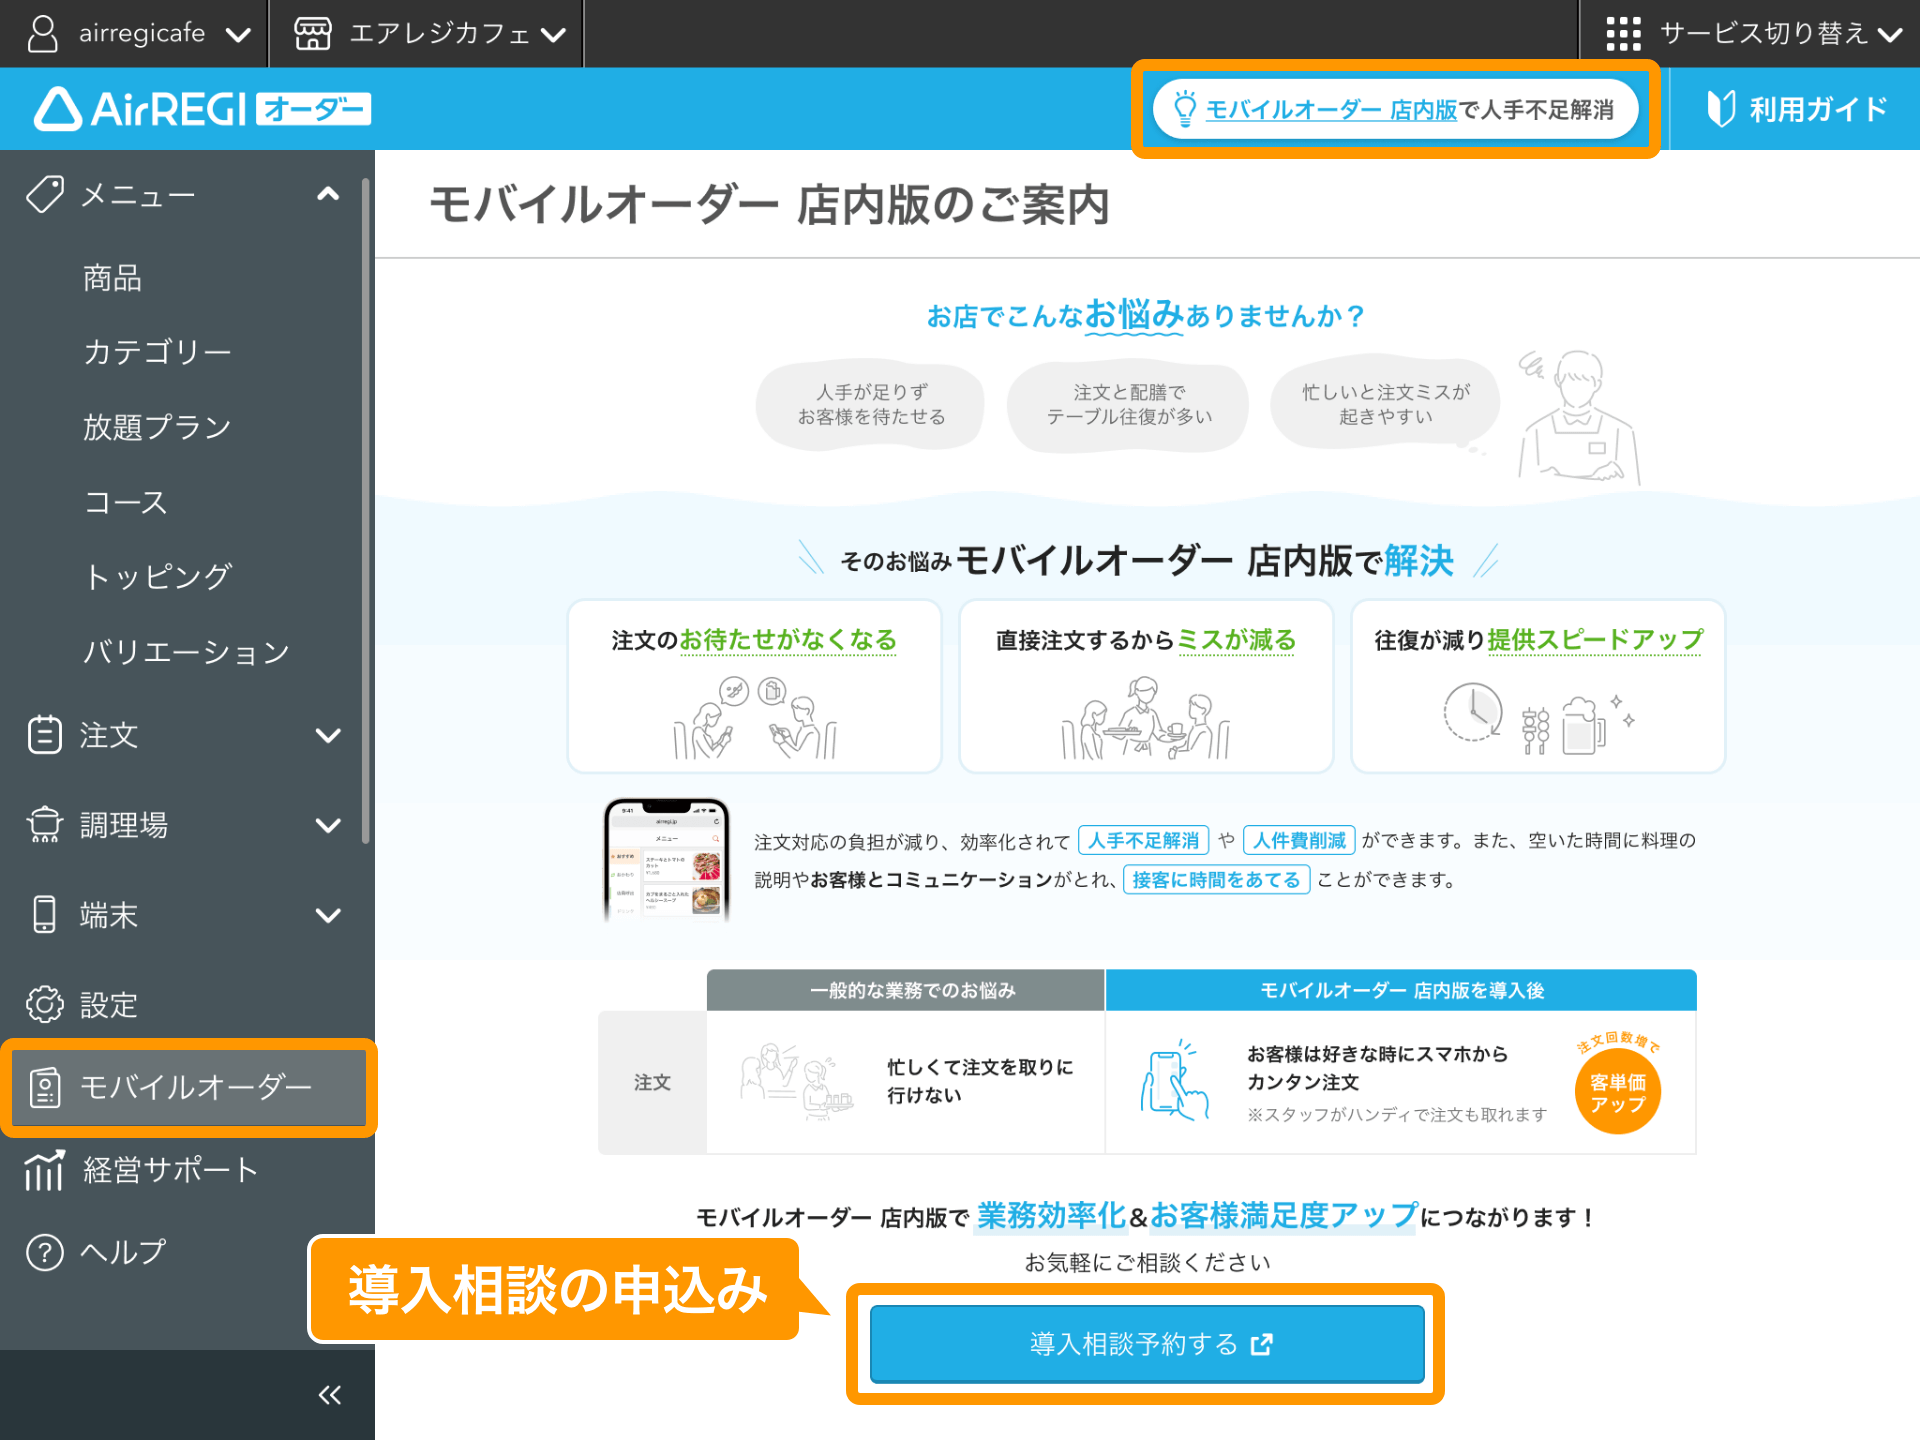Click the hand tapping smartphone icon
The height and width of the screenshot is (1440, 1920).
point(1174,1080)
